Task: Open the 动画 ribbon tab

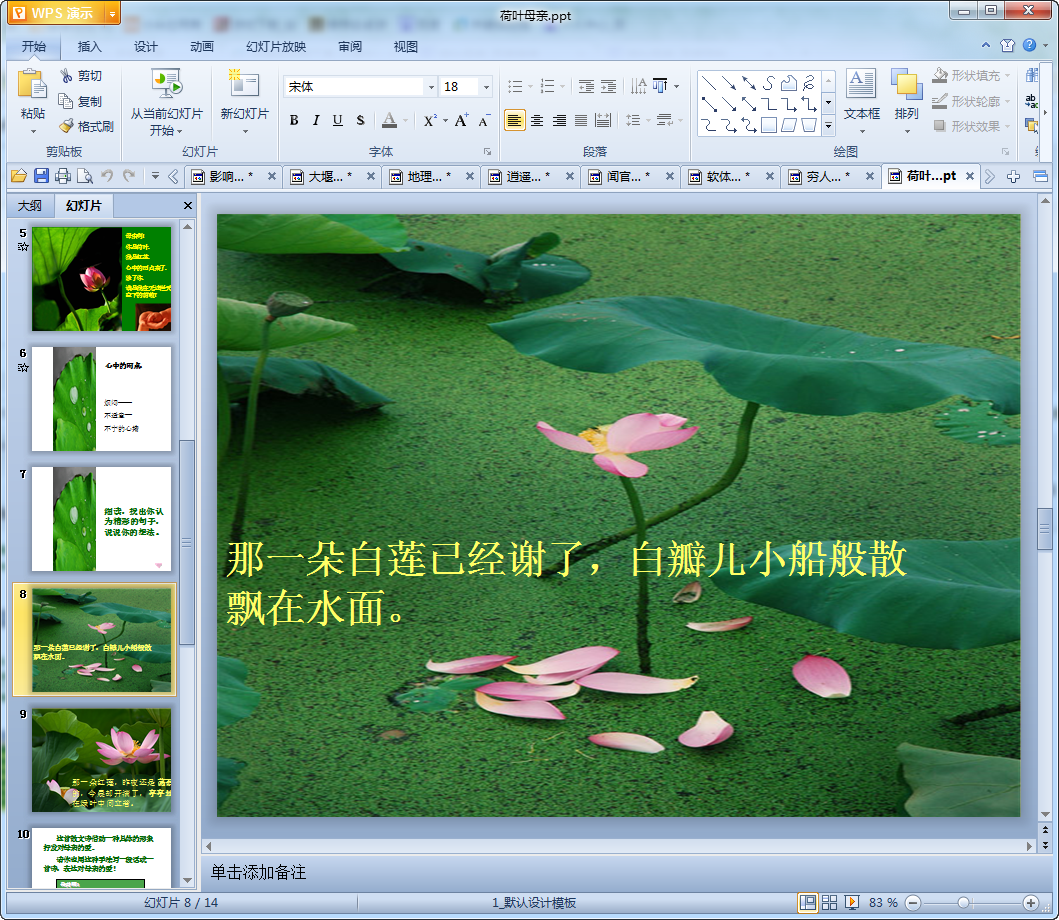Action: 202,47
